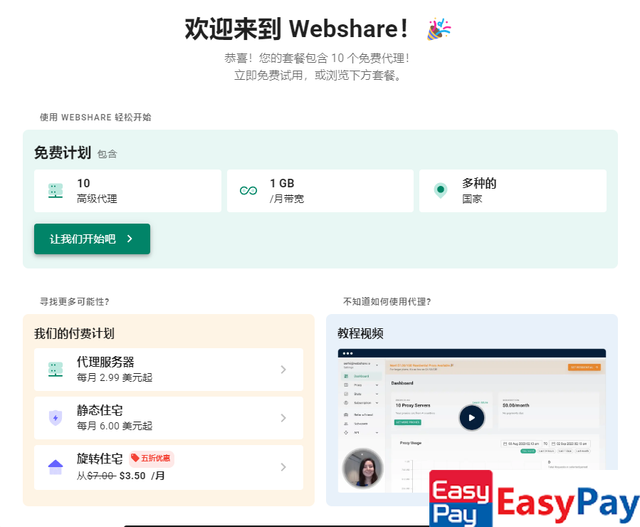The image size is (640, 527).
Task: Click the 我们的付费计划 heading
Action: 74,334
